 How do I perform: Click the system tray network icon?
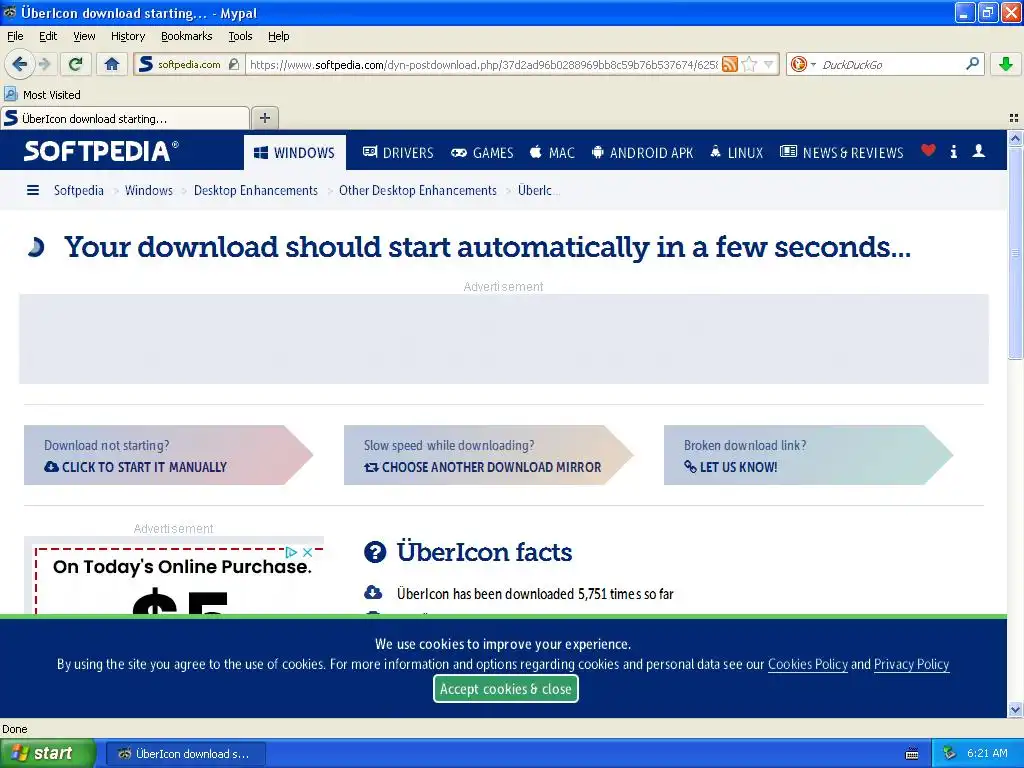click(949, 753)
